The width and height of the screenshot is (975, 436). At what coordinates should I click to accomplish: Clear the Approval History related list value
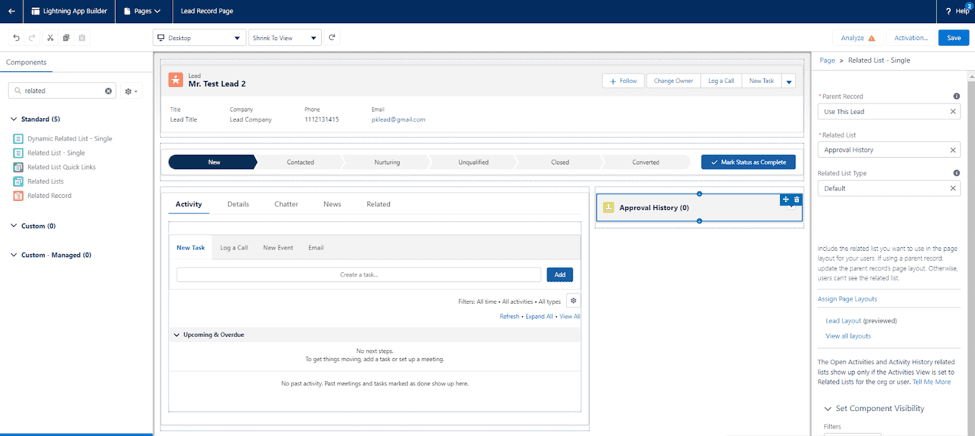click(953, 150)
